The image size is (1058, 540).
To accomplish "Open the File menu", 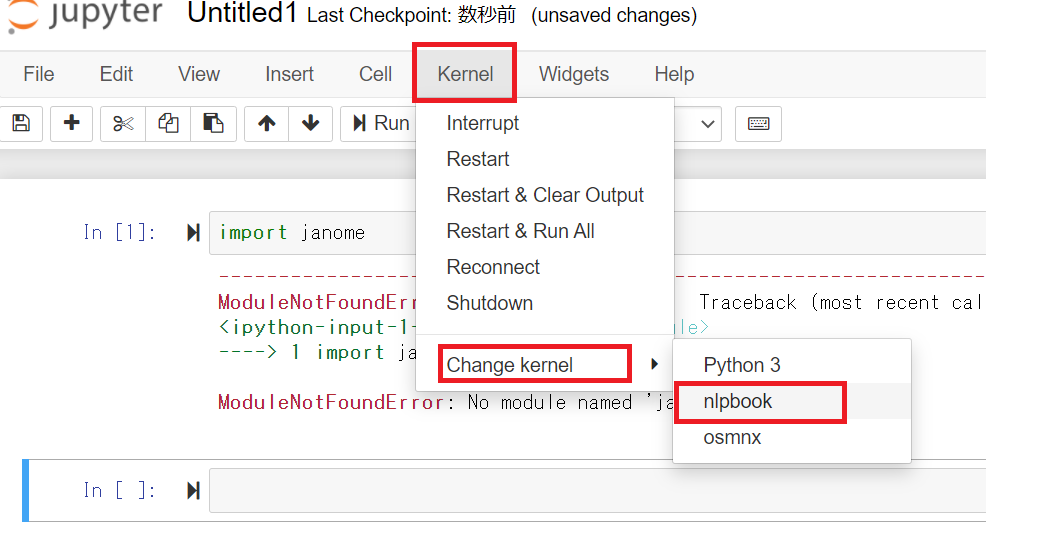I will [38, 74].
